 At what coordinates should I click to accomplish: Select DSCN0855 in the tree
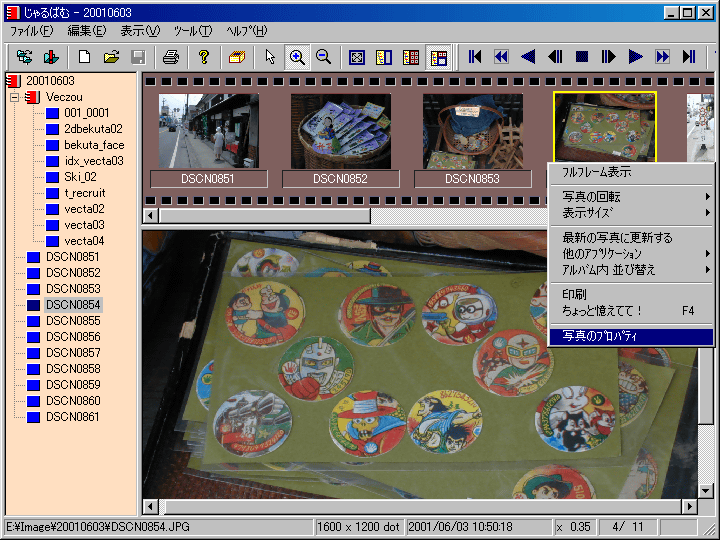[x=73, y=321]
